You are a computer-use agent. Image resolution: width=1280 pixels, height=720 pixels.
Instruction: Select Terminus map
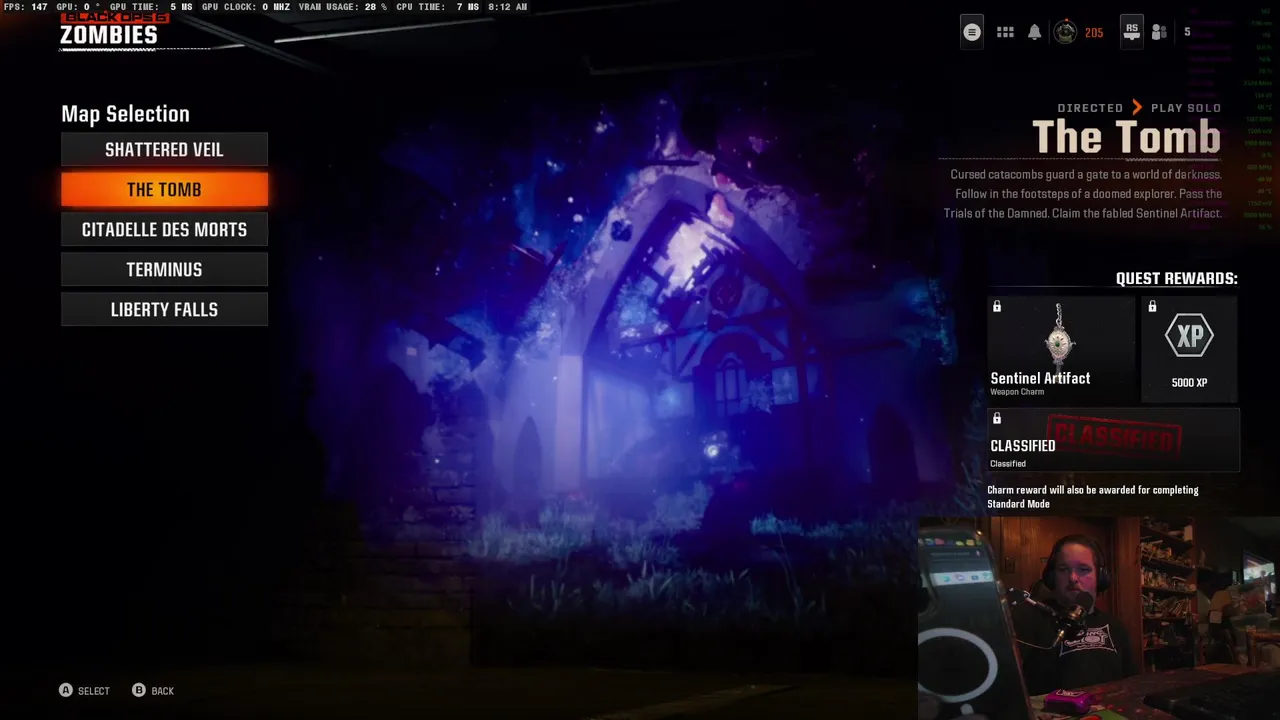click(164, 270)
